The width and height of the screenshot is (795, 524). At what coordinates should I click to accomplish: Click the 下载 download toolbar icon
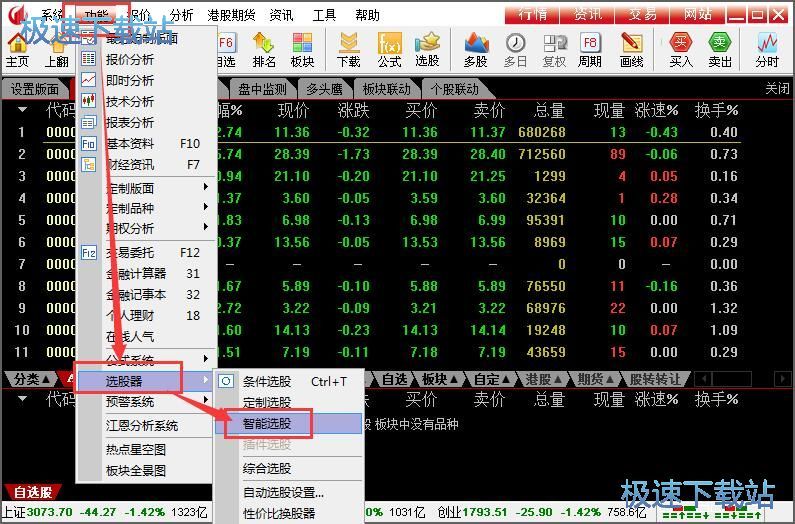coord(349,50)
